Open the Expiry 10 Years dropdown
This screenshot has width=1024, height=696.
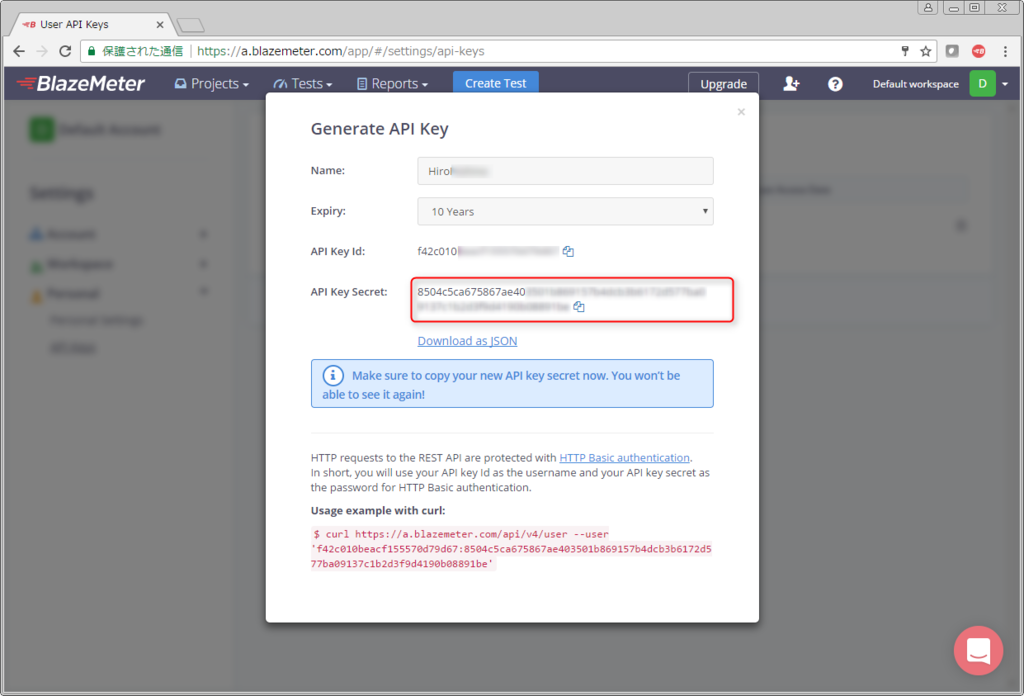point(566,212)
